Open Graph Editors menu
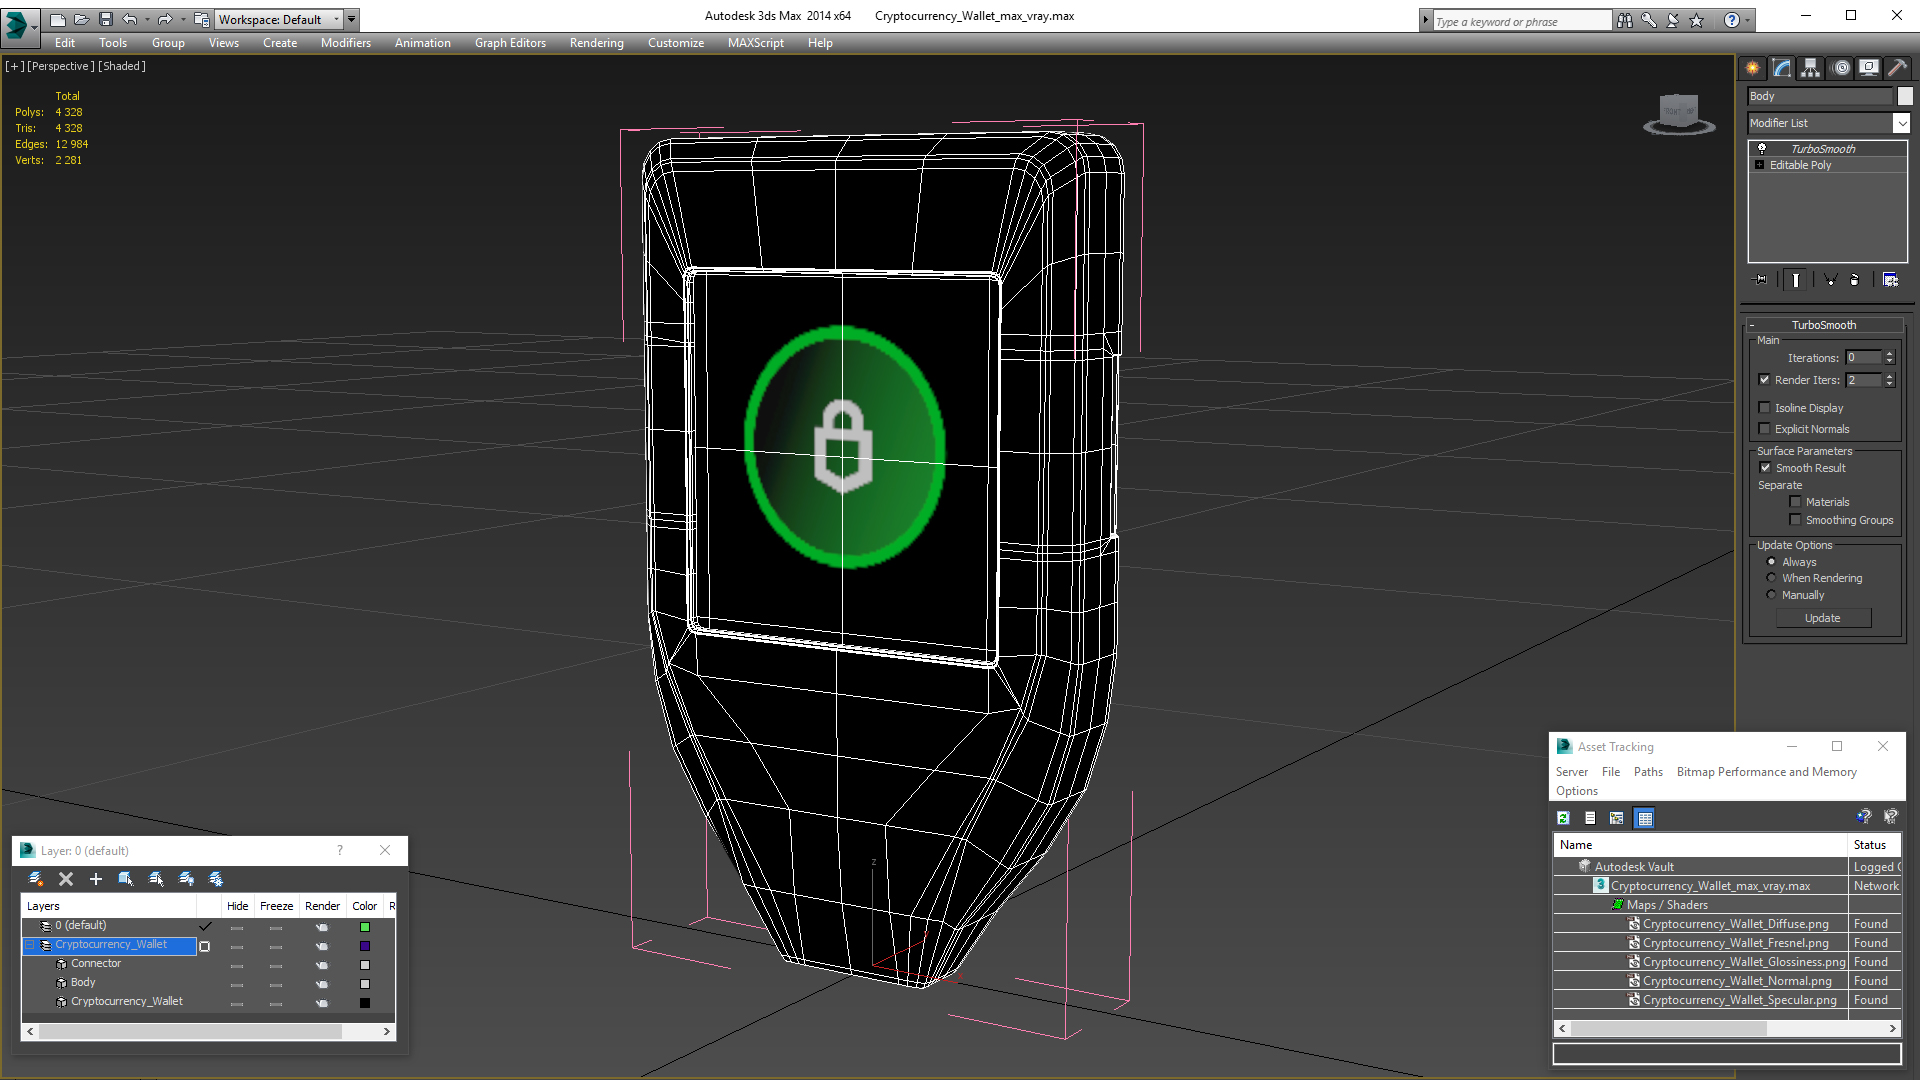This screenshot has height=1080, width=1920. coord(510,43)
